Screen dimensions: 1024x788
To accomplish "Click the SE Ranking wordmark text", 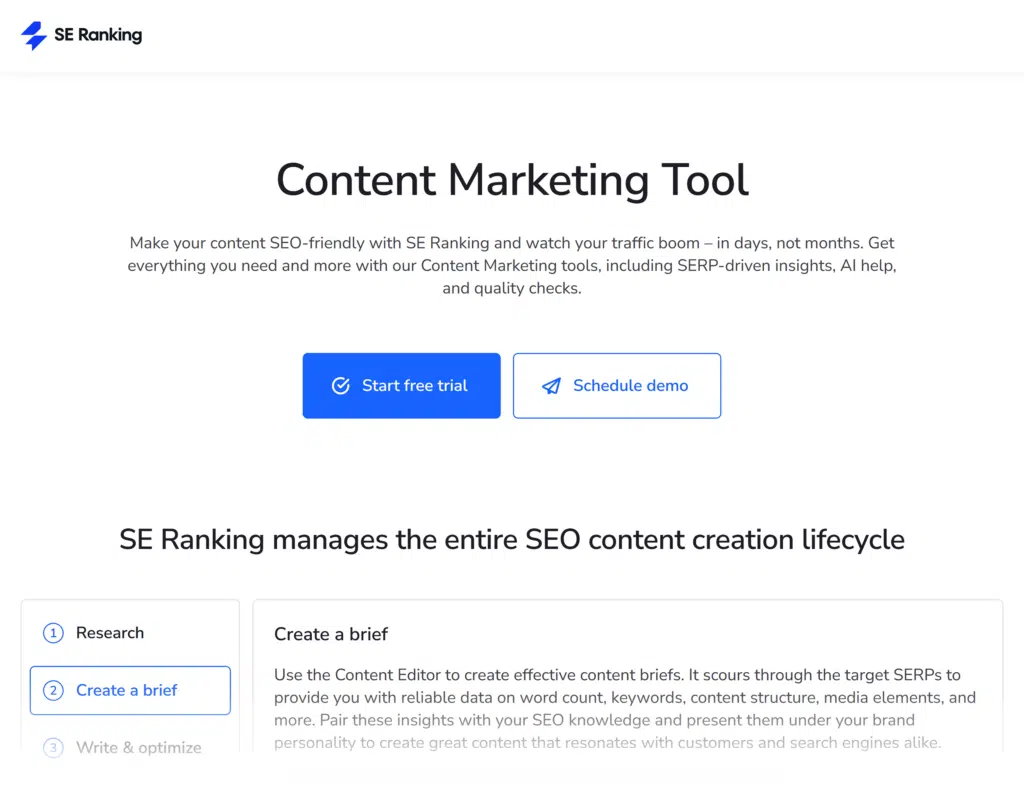I will tap(98, 35).
